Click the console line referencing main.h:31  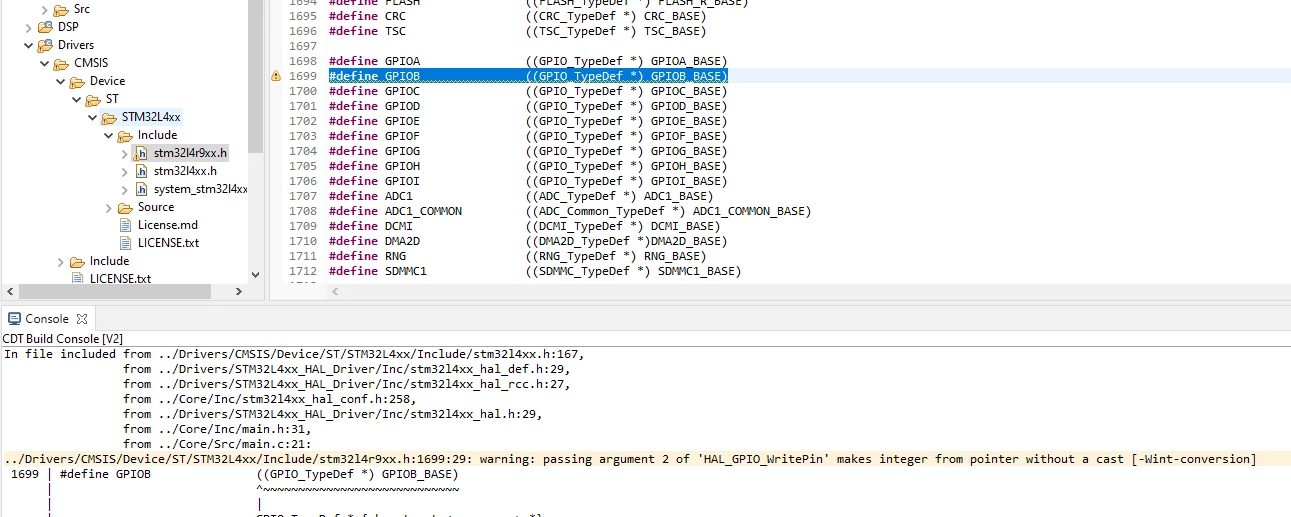(218, 429)
